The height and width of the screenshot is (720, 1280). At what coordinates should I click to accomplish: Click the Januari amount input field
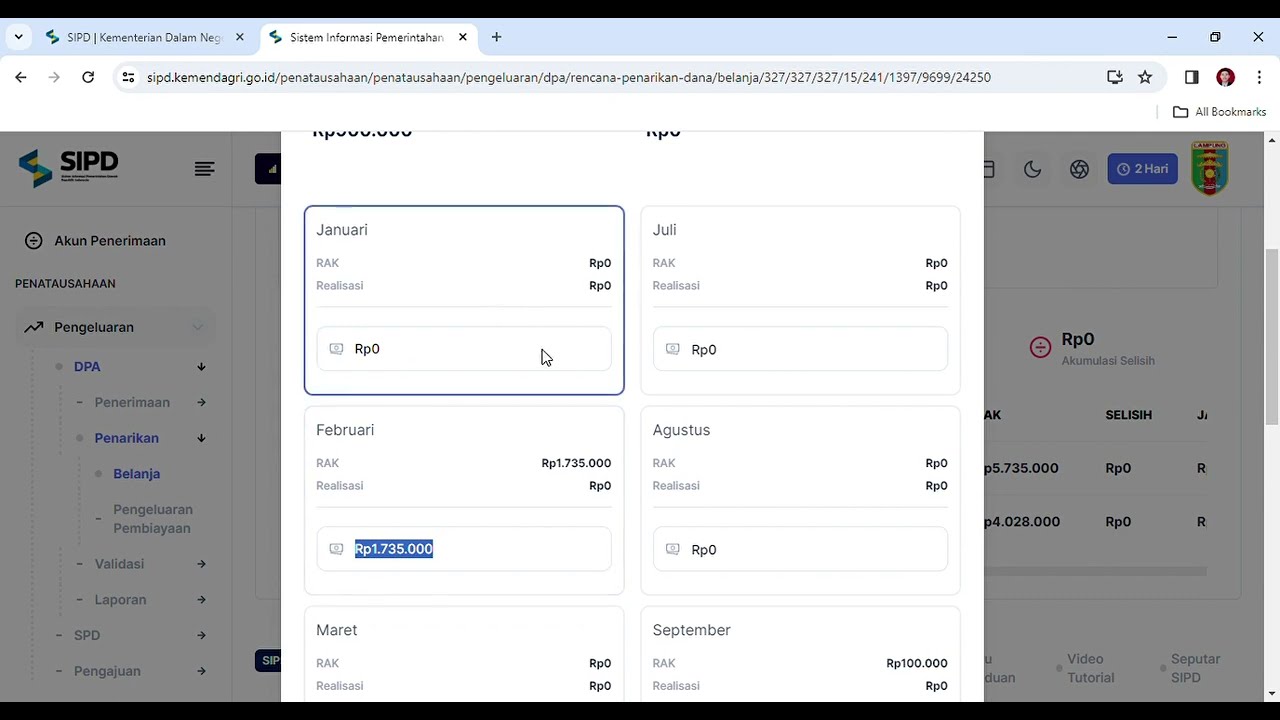(464, 349)
